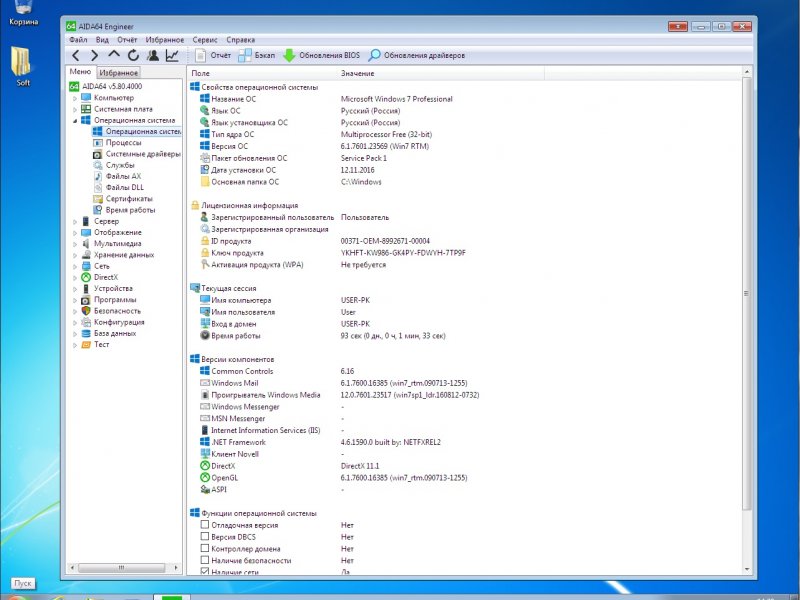Image resolution: width=800 pixels, height=600 pixels.
Task: Click the AIDA64 v5.80.4000 root node
Action: (112, 87)
